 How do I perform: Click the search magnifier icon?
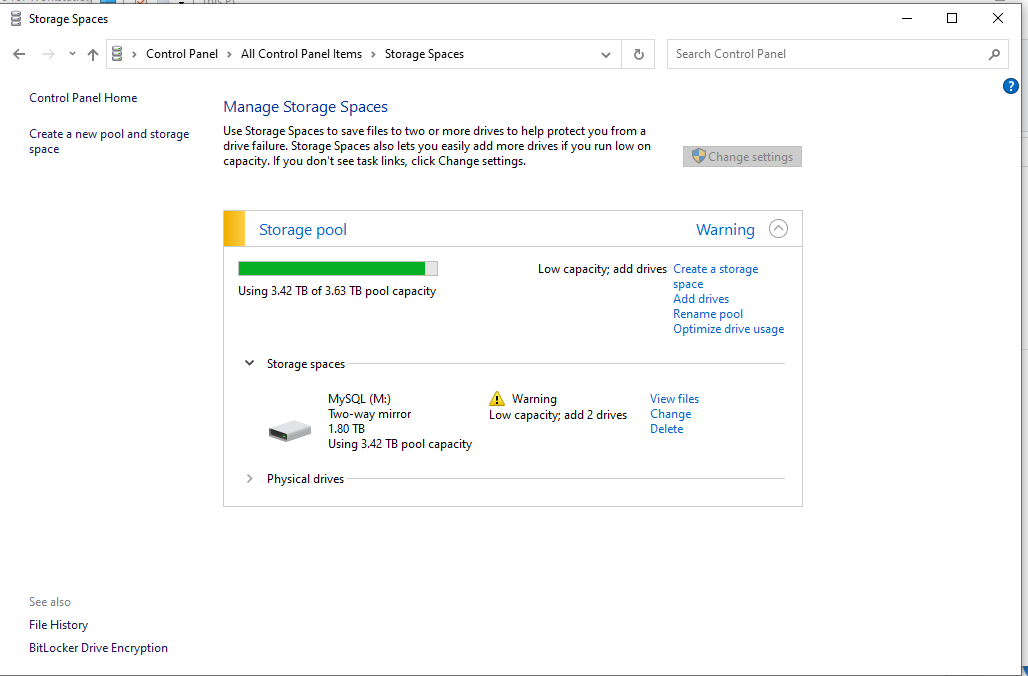click(994, 55)
